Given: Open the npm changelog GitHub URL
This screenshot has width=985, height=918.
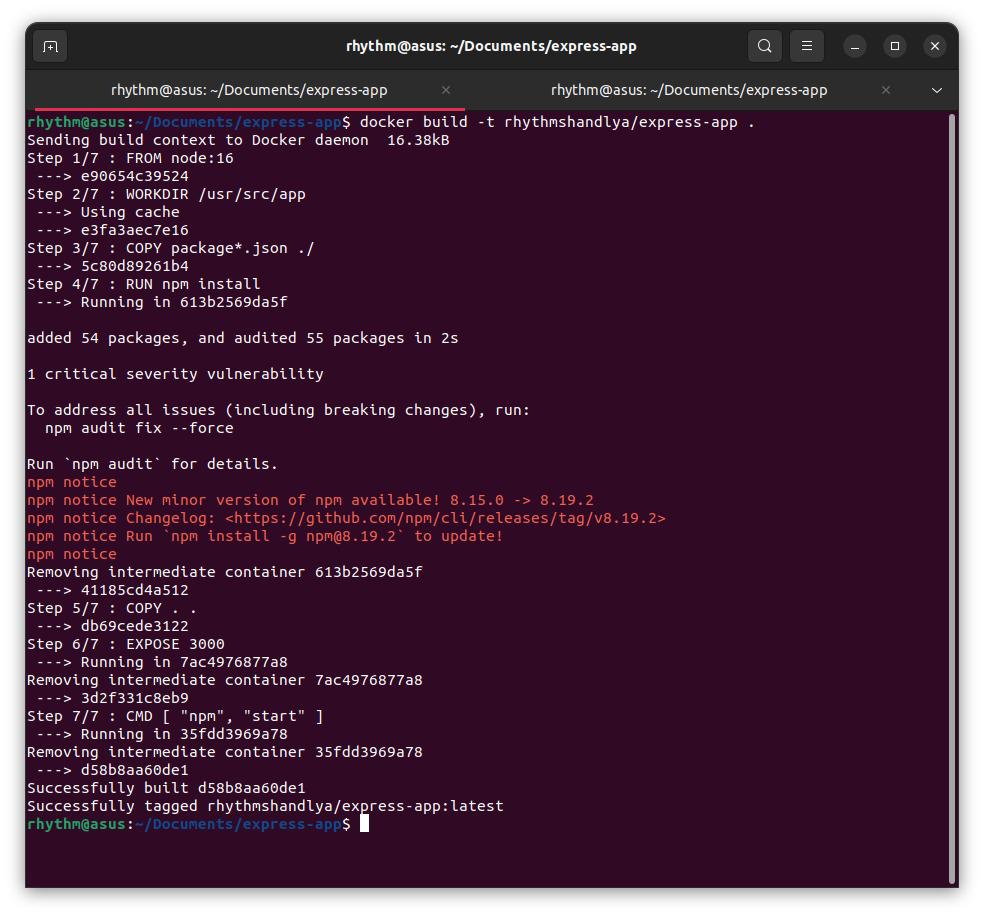Looking at the screenshot, I should (445, 518).
